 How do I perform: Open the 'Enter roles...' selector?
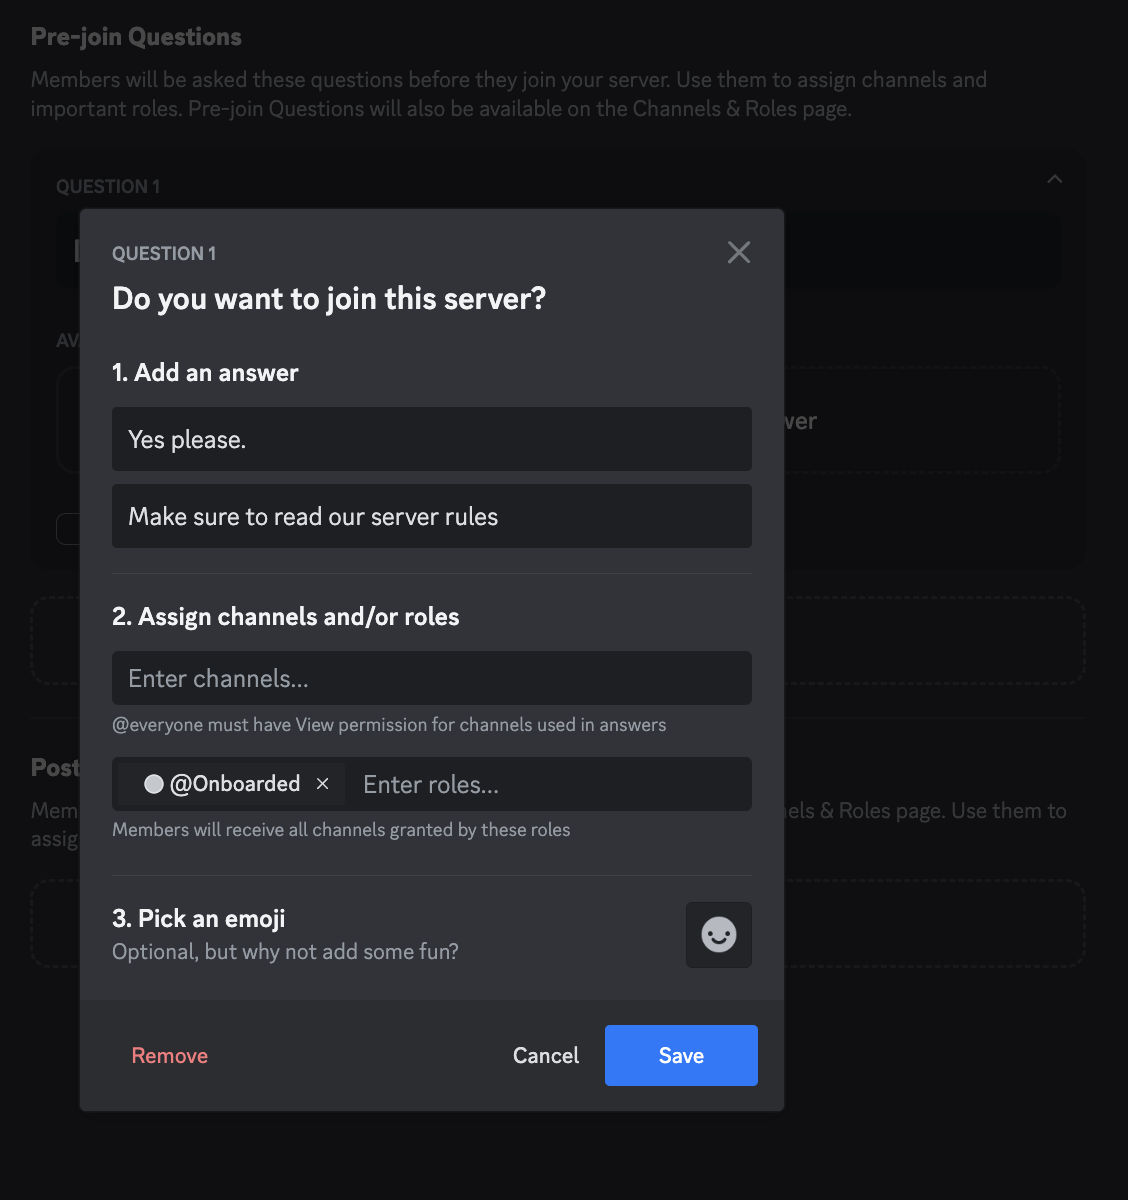(x=550, y=784)
